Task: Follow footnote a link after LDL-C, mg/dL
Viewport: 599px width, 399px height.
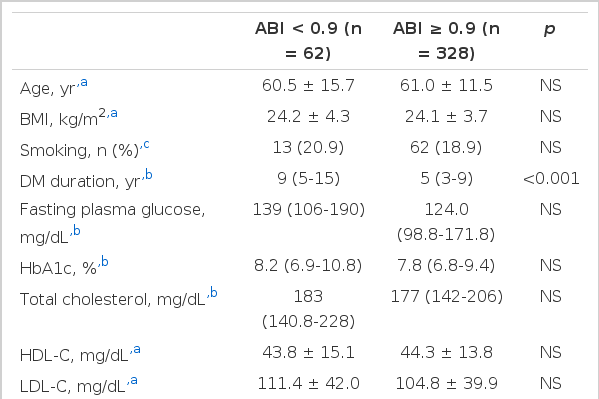Action: point(134,380)
